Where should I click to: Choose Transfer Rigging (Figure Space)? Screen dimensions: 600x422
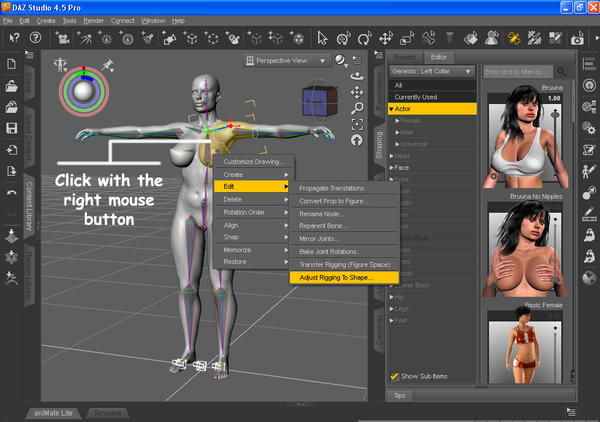point(344,265)
